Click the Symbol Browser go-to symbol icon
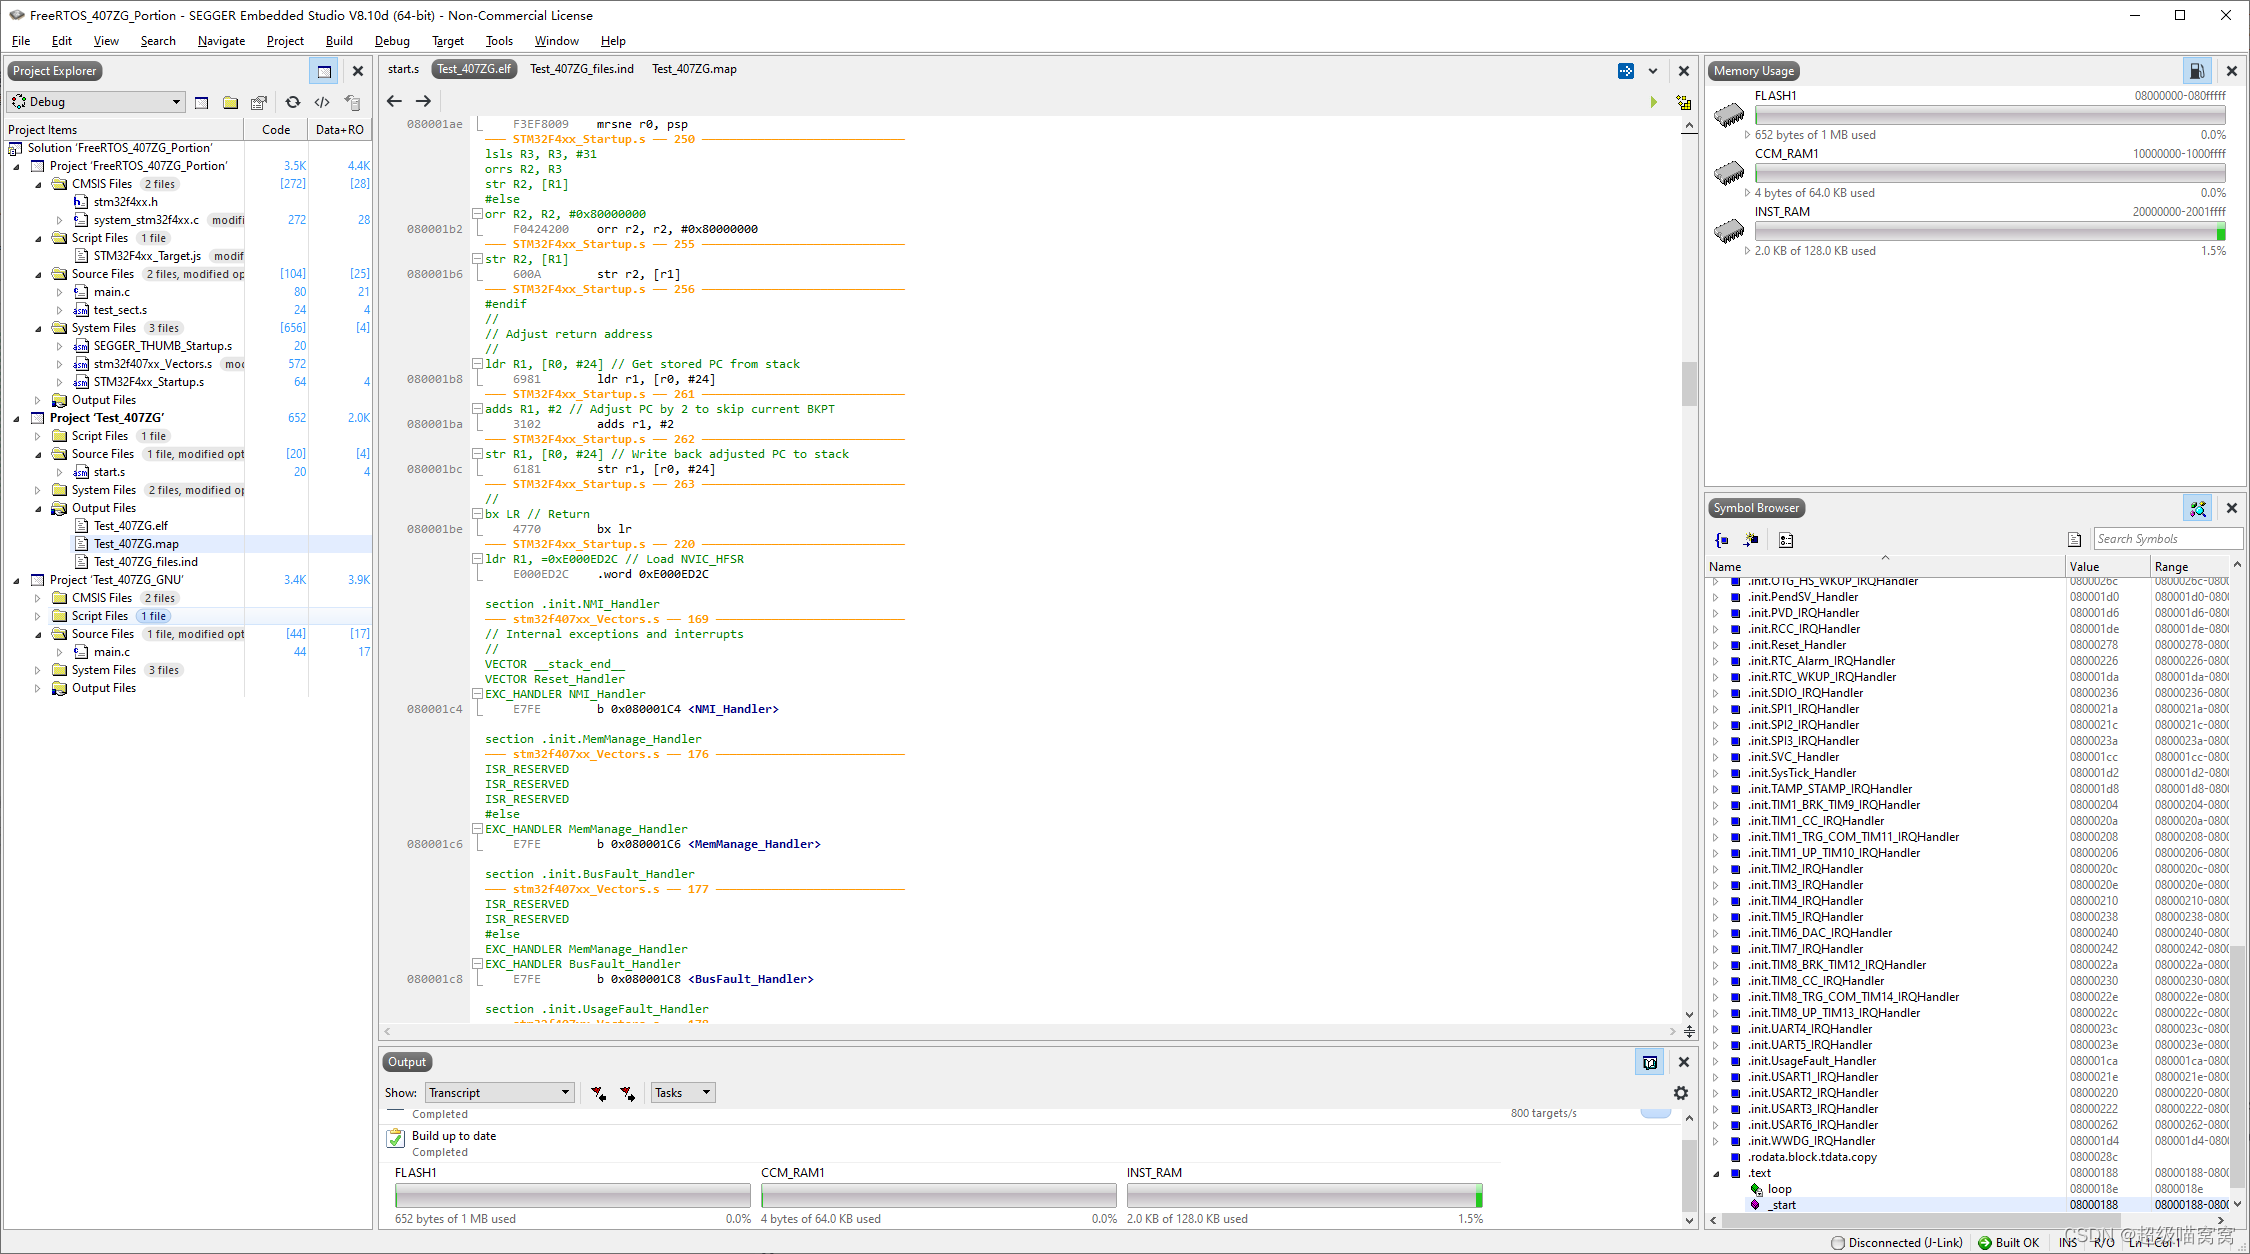 click(1751, 540)
